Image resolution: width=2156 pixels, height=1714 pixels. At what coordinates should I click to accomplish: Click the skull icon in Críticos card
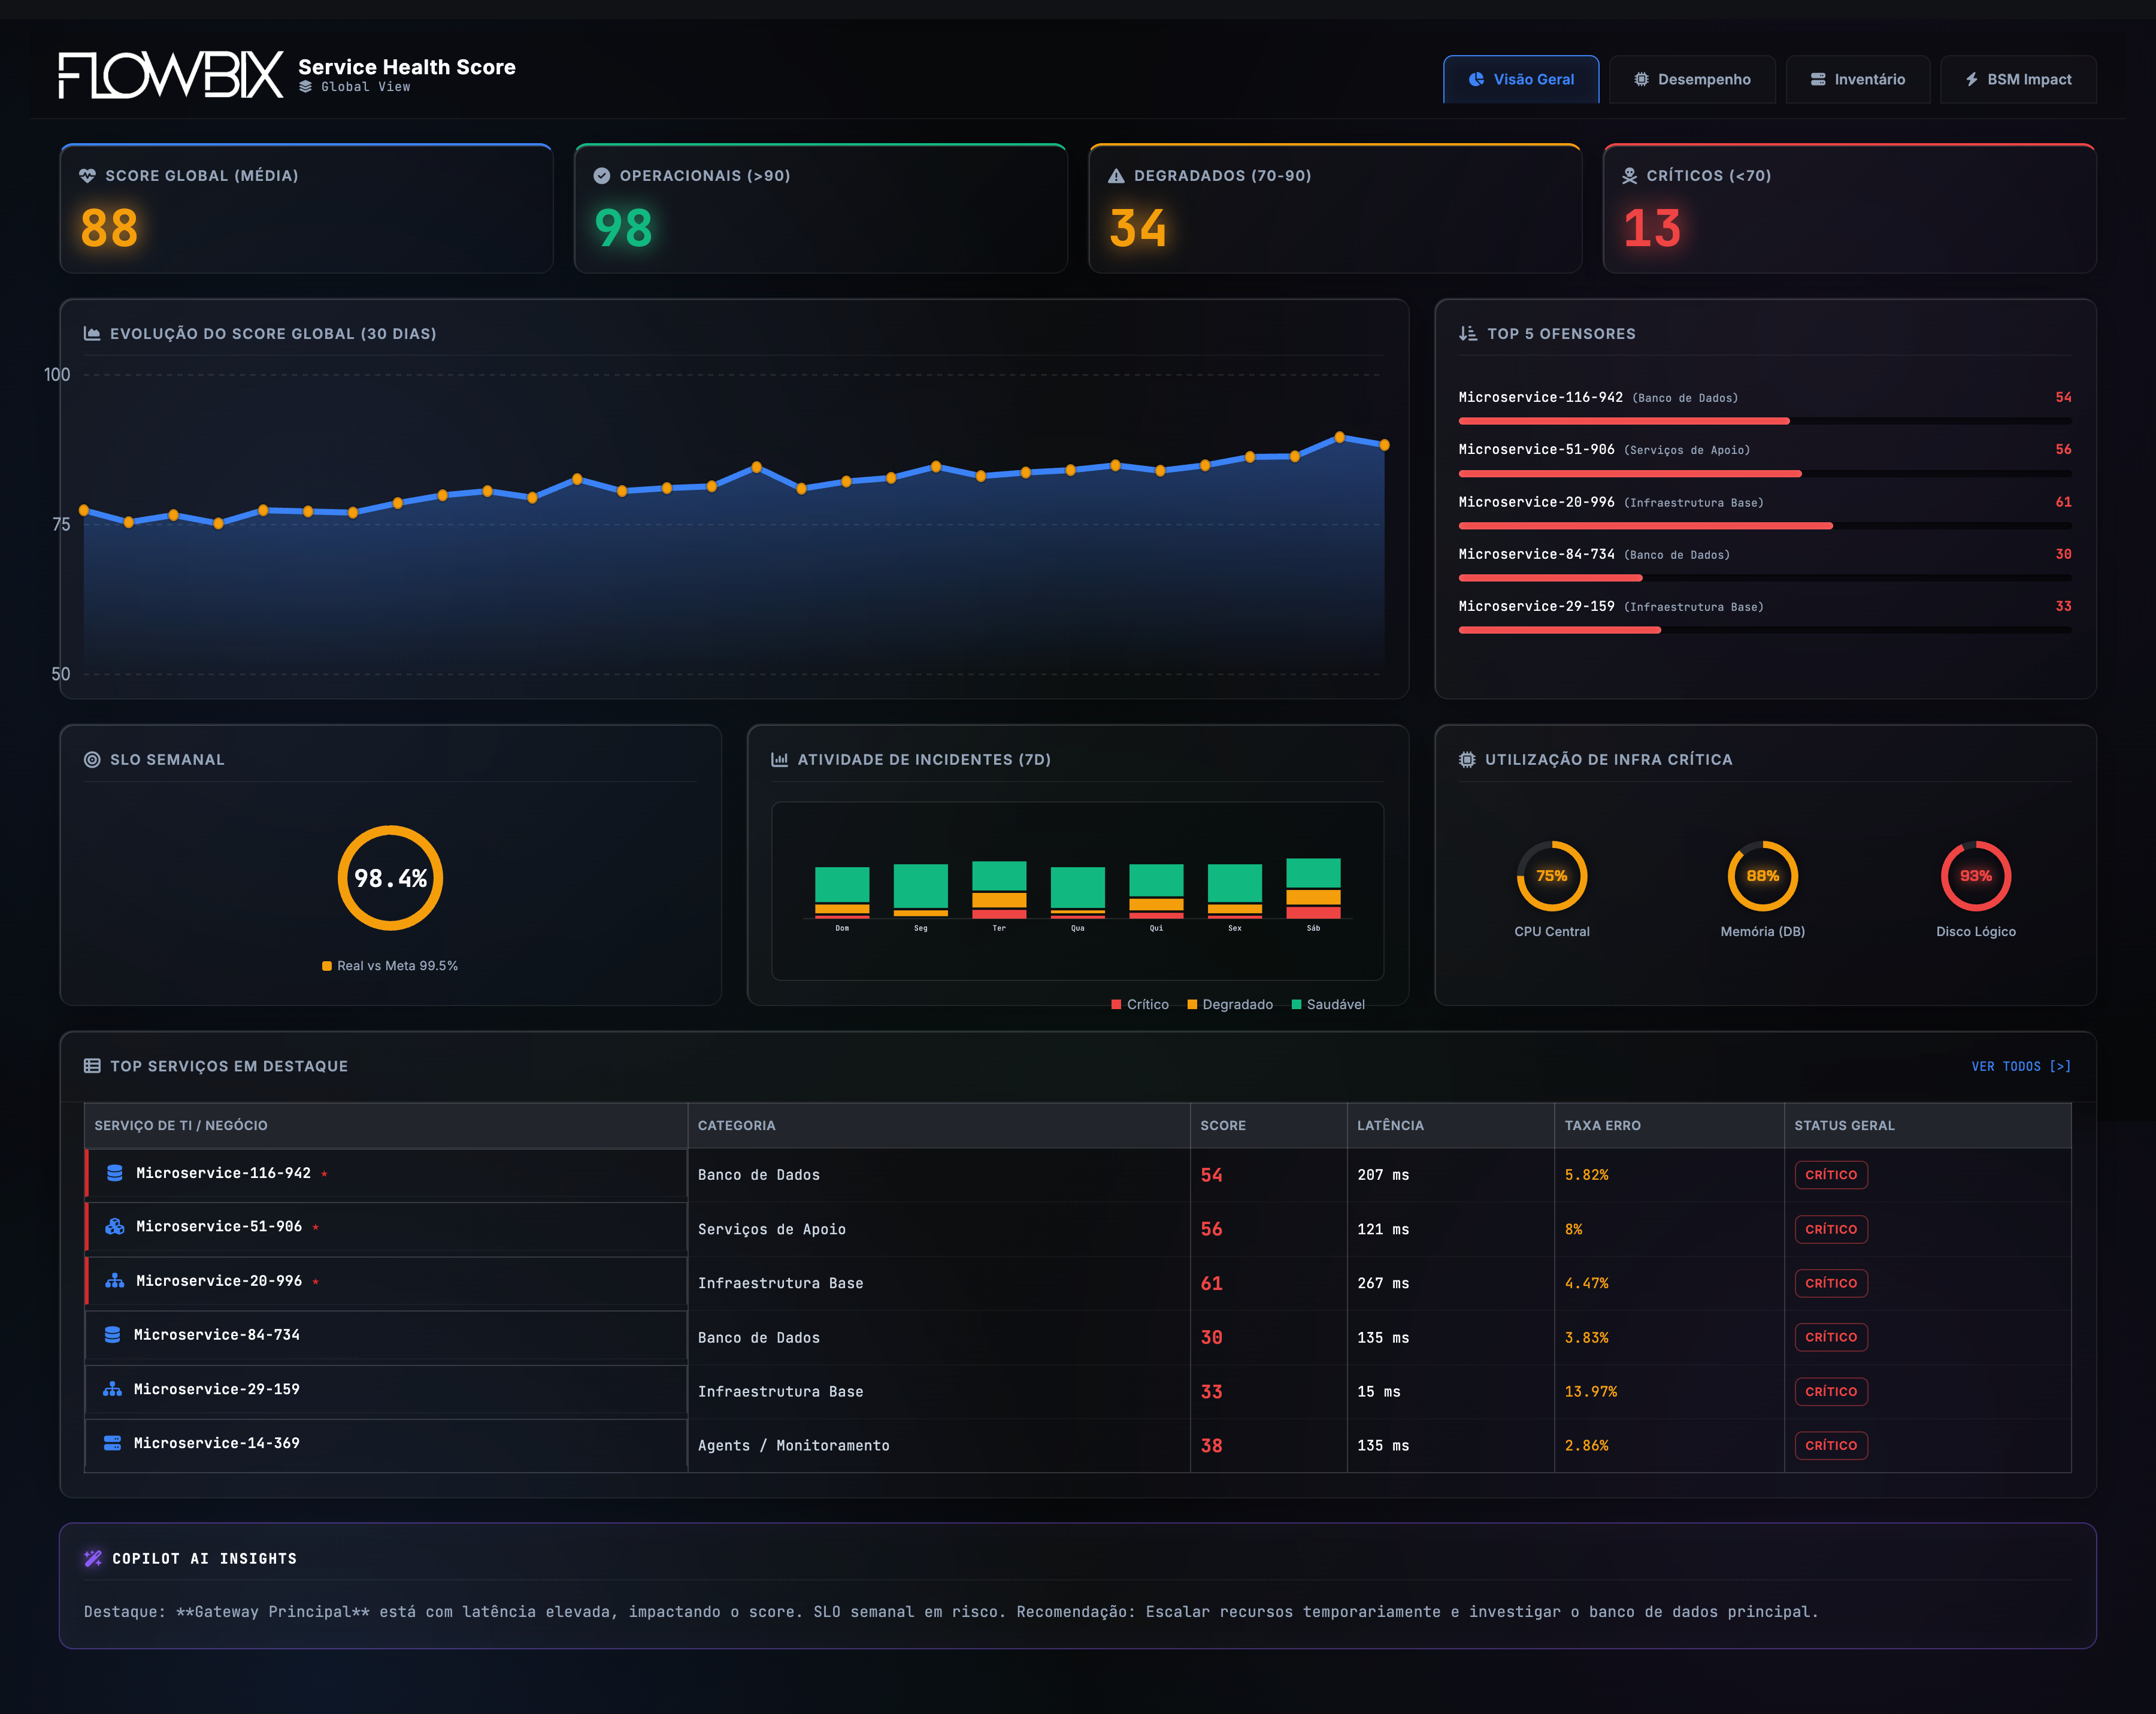(1630, 175)
